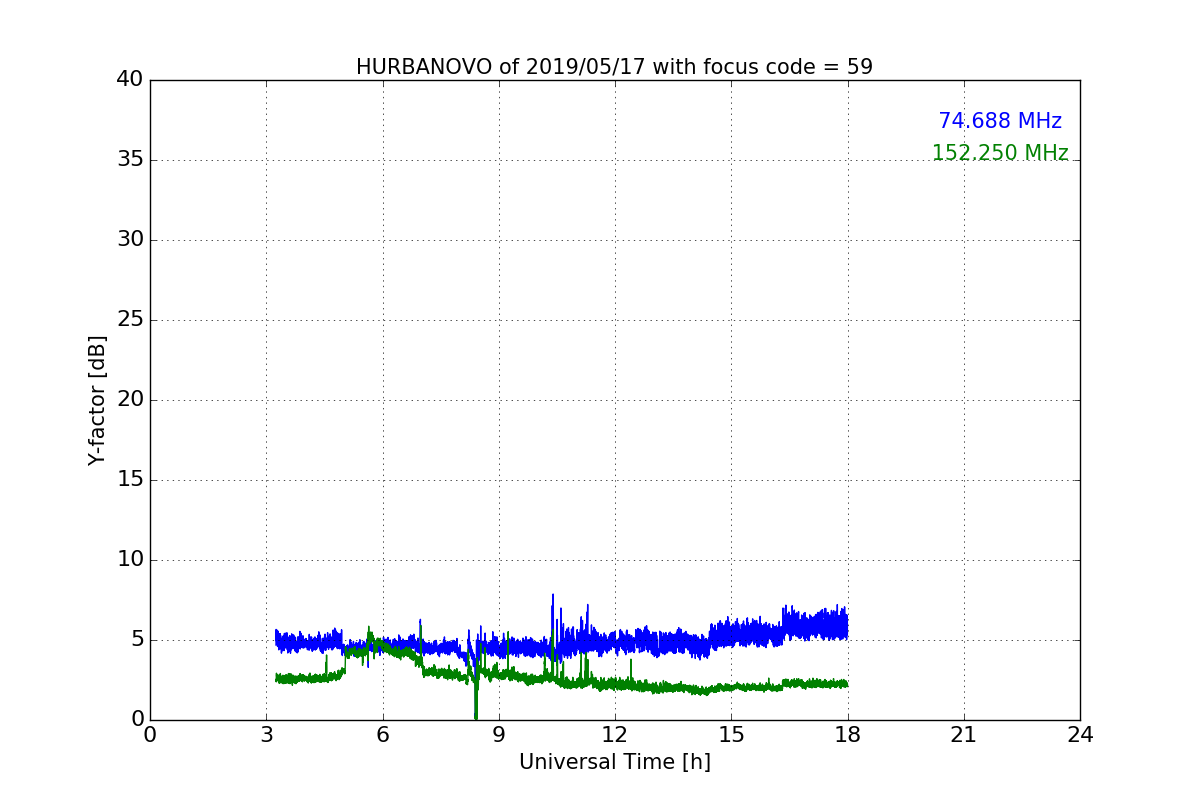Screen dimensions: 1200x800
Task: Click the x-axis tick label 18
Action: pos(848,734)
